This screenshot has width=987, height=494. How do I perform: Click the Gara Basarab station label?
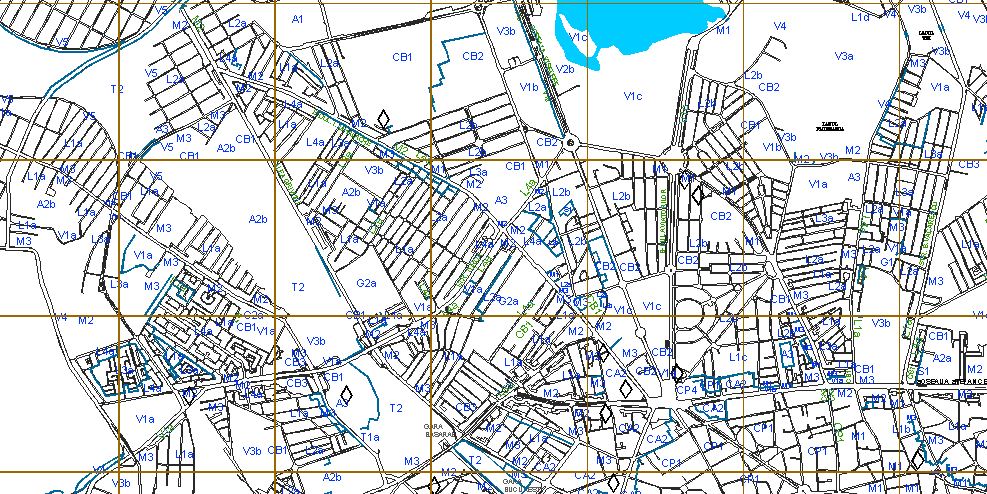coord(435,428)
